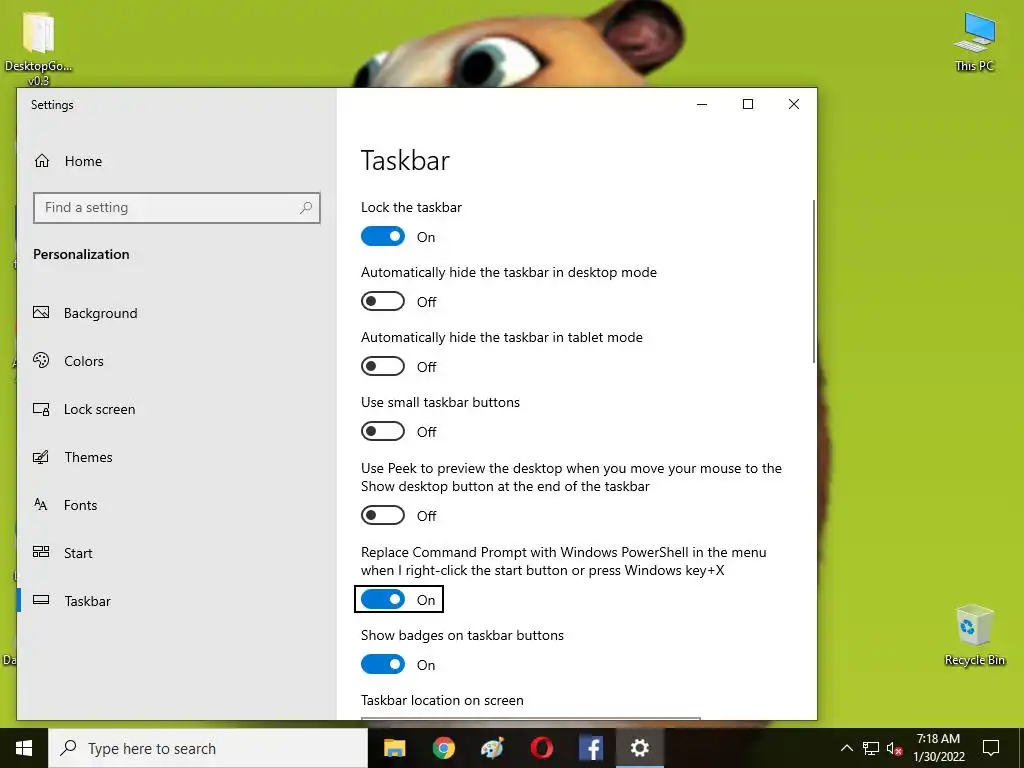This screenshot has width=1024, height=768.
Task: Open the Home icon in Settings sidebar
Action: coord(42,161)
